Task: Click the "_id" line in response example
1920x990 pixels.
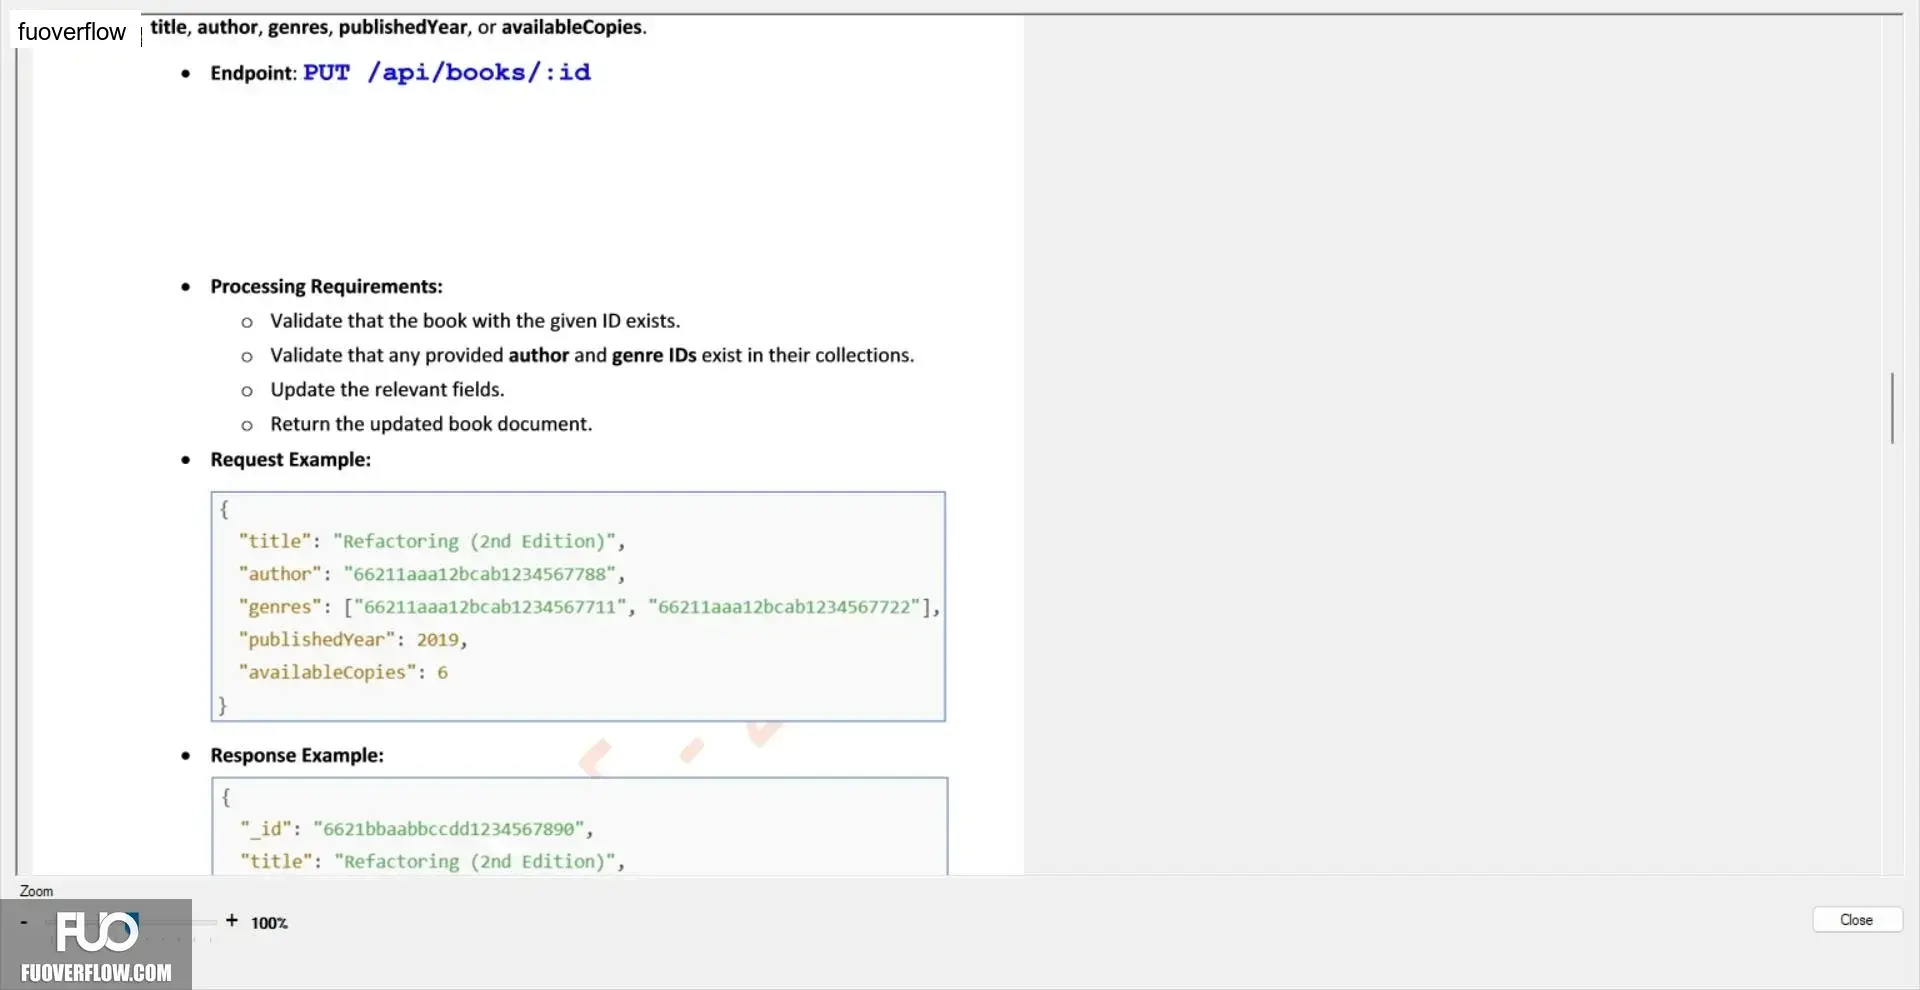Action: [417, 829]
